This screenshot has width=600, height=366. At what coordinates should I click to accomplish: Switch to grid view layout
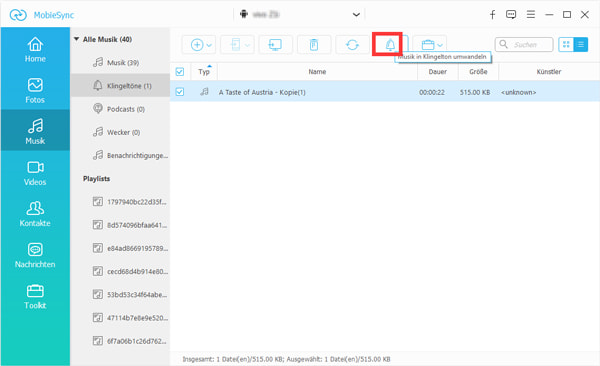pos(566,44)
